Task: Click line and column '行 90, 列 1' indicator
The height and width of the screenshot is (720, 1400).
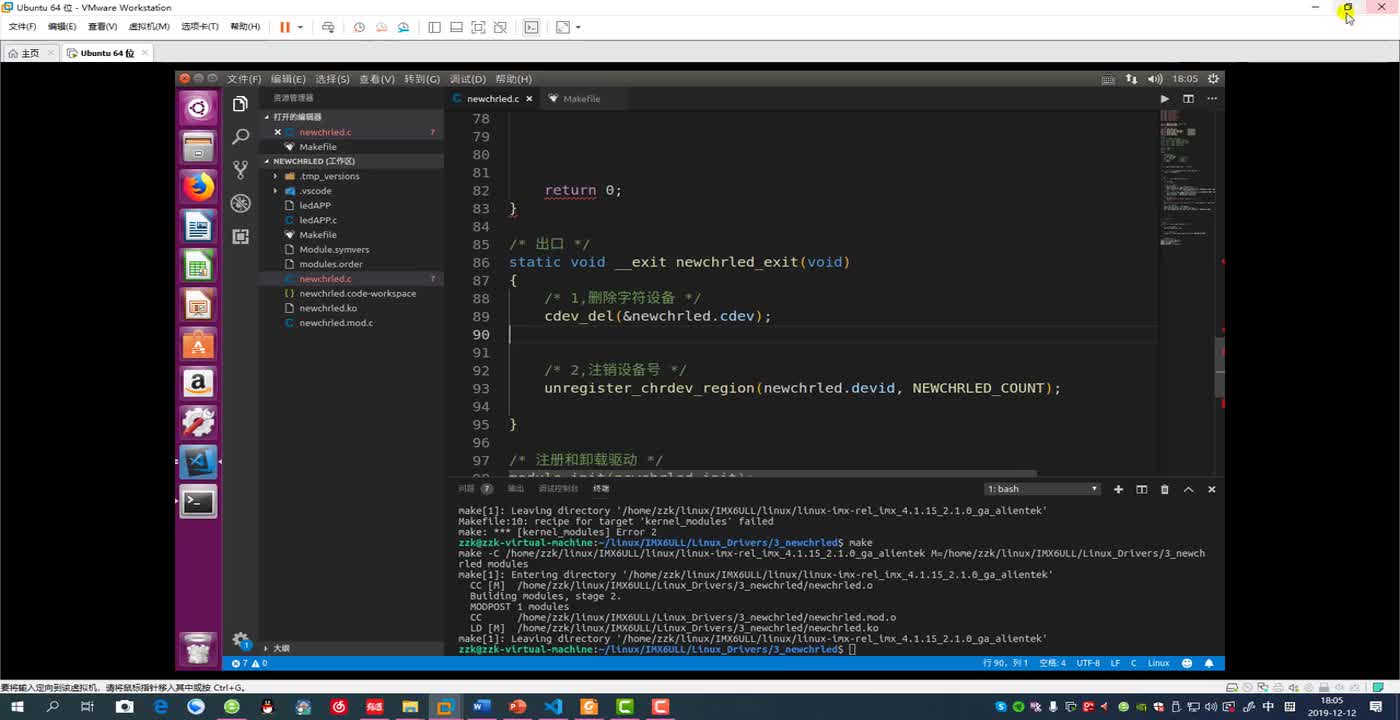Action: (x=1006, y=663)
